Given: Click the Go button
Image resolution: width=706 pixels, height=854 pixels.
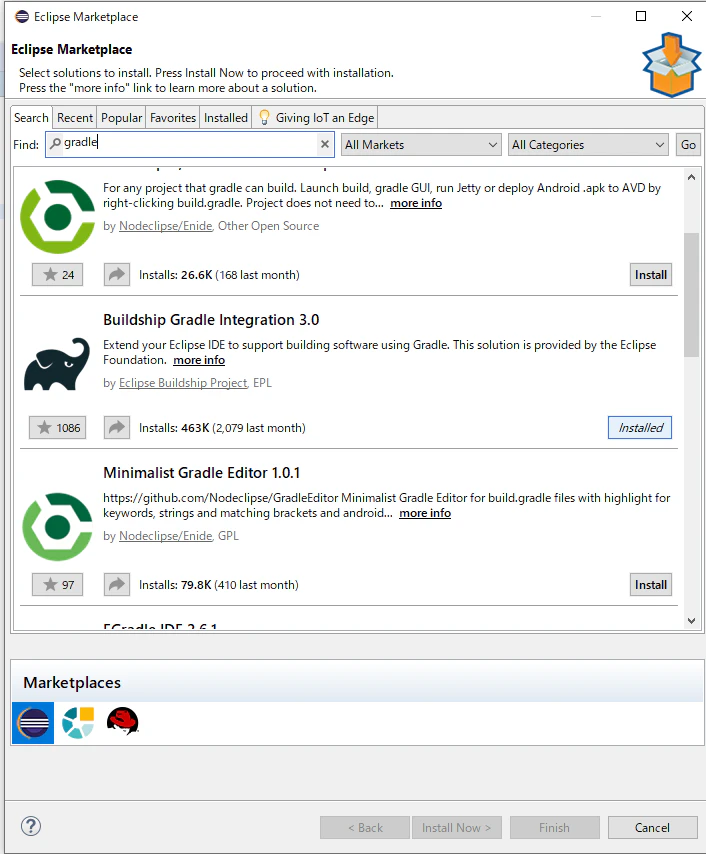Looking at the screenshot, I should pos(688,145).
